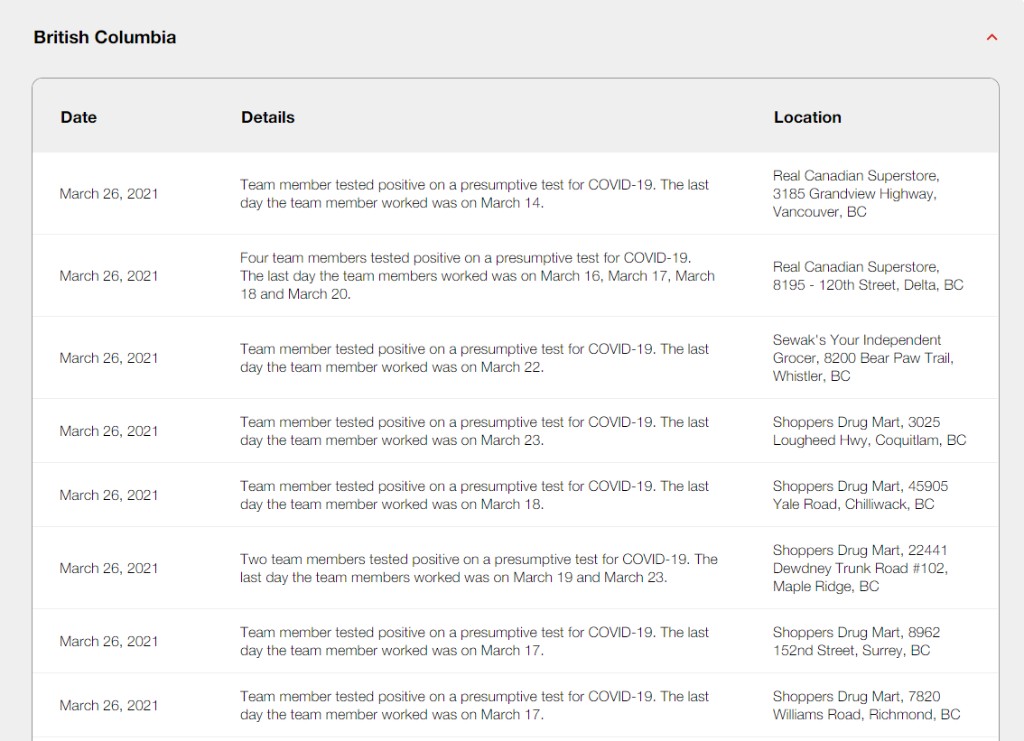The width and height of the screenshot is (1024, 741).
Task: Click the 'Four team members tested positive' details
Action: pos(477,276)
